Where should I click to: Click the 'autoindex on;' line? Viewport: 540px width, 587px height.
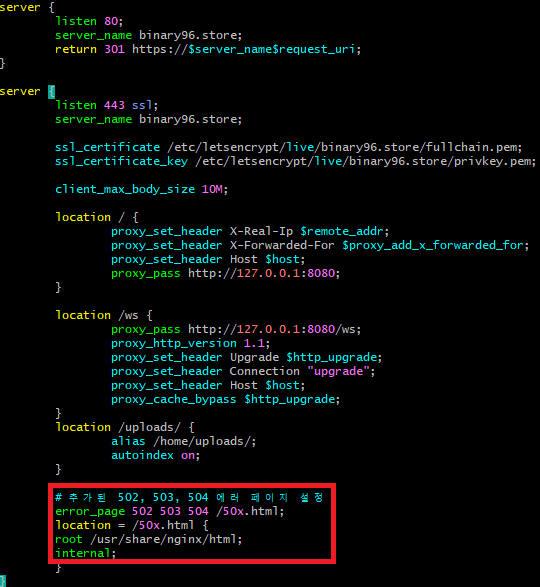[x=155, y=455]
